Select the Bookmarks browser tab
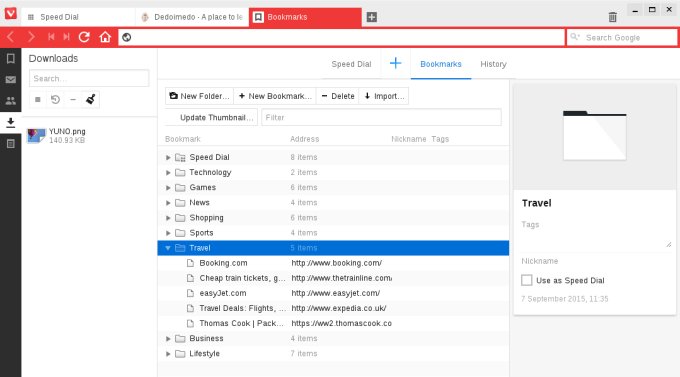680x377 pixels. (305, 17)
